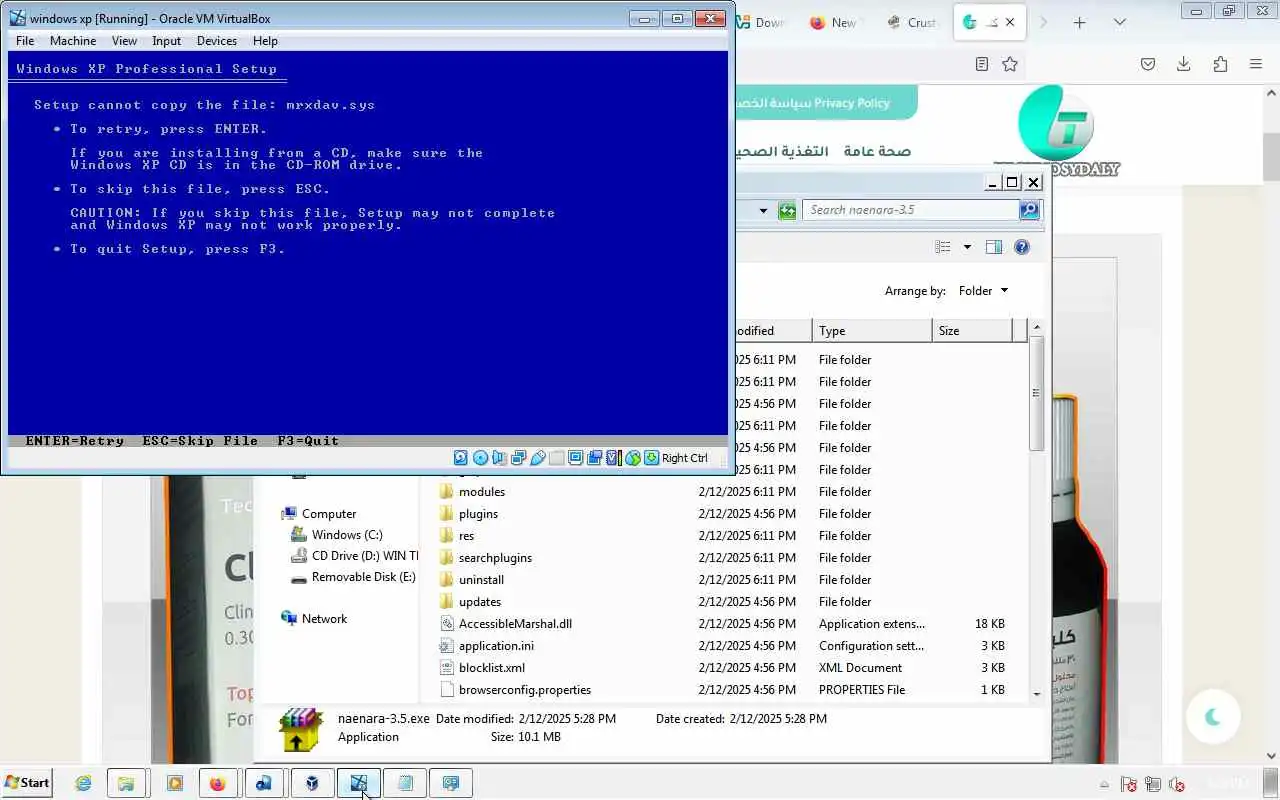Screen dimensions: 1280x800
Task: Click the optical disc icon in VirtualBox status bar
Action: (x=480, y=458)
